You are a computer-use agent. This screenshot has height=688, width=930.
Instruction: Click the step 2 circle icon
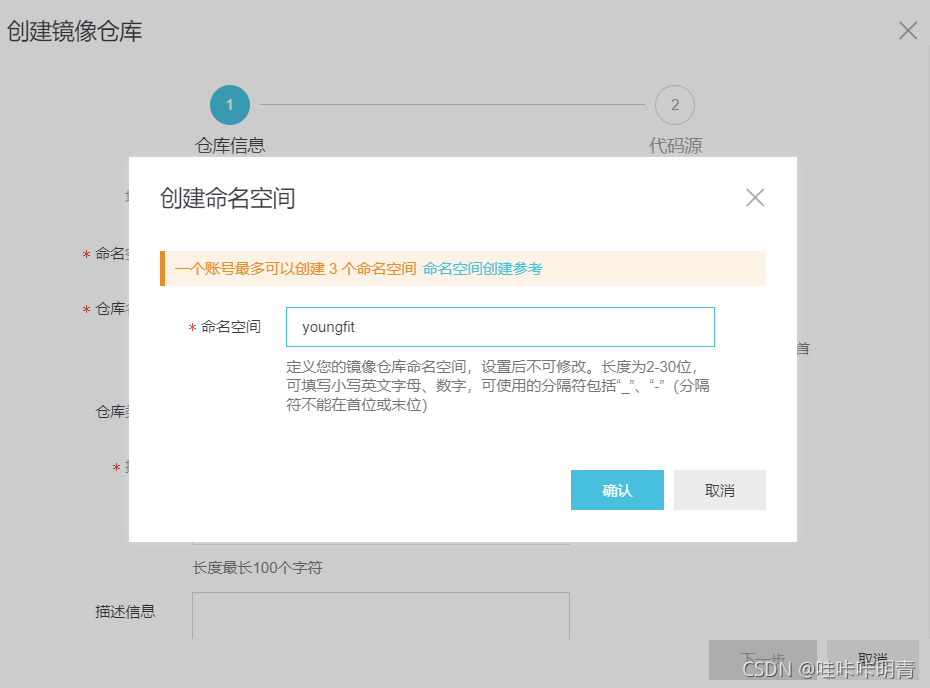click(674, 104)
